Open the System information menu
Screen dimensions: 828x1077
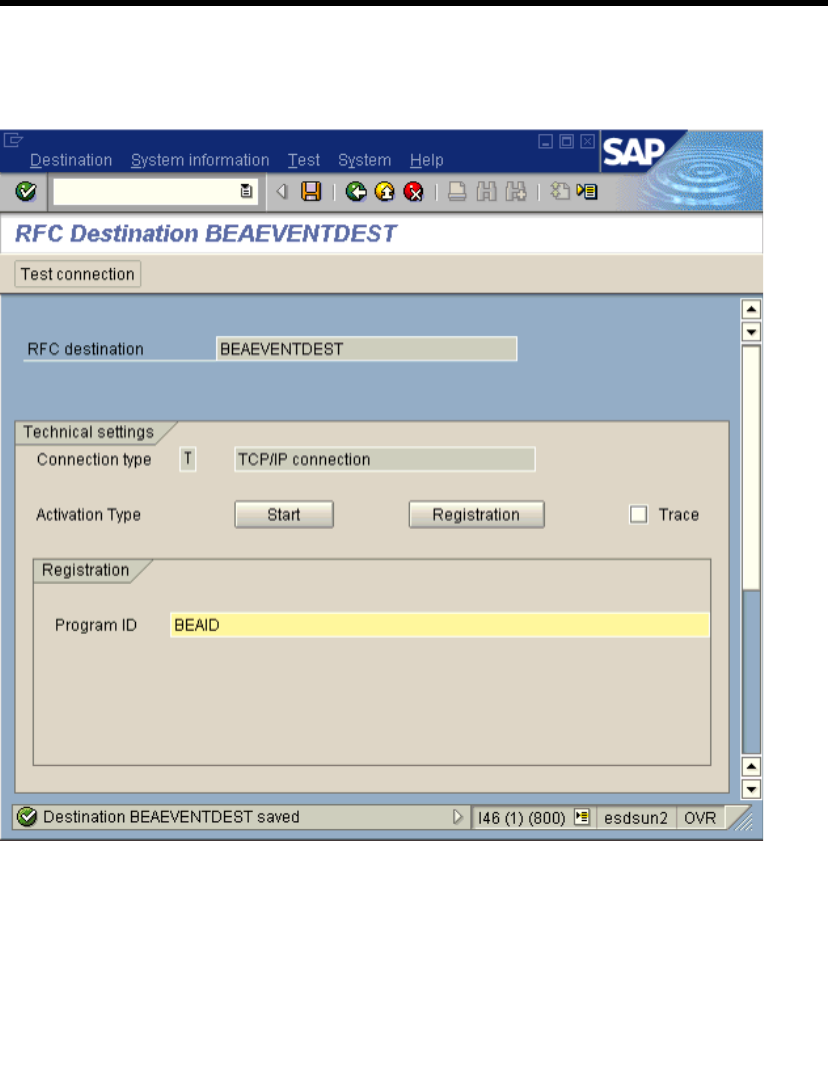(200, 160)
